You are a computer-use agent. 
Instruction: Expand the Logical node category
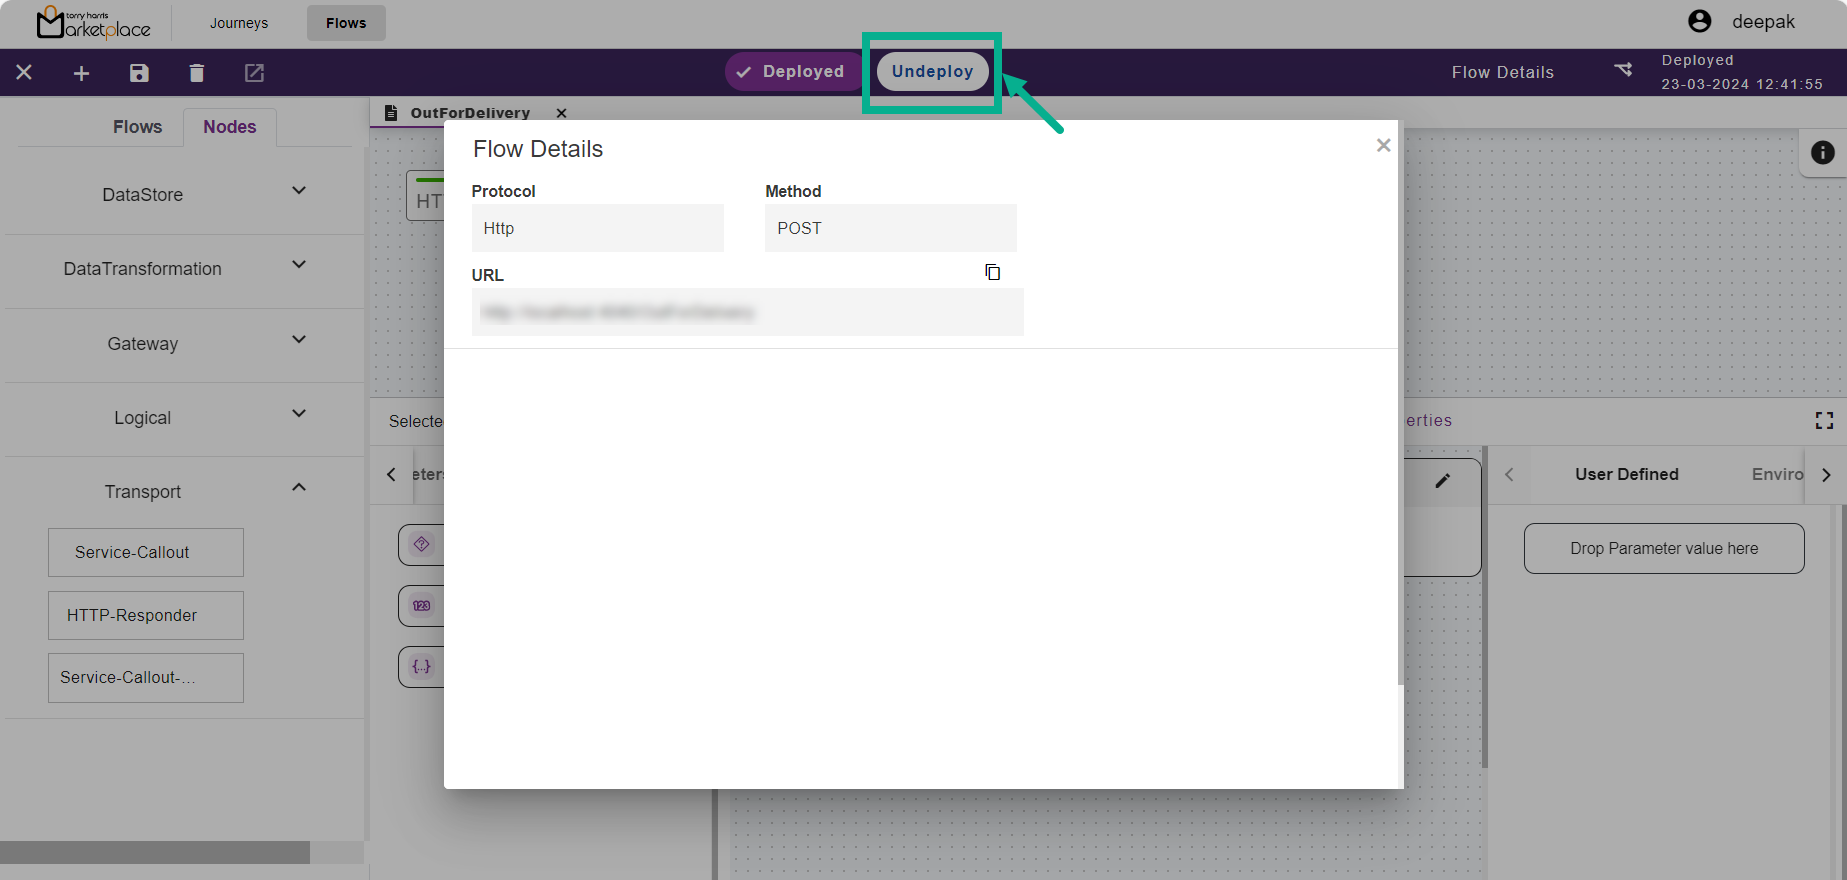[298, 414]
